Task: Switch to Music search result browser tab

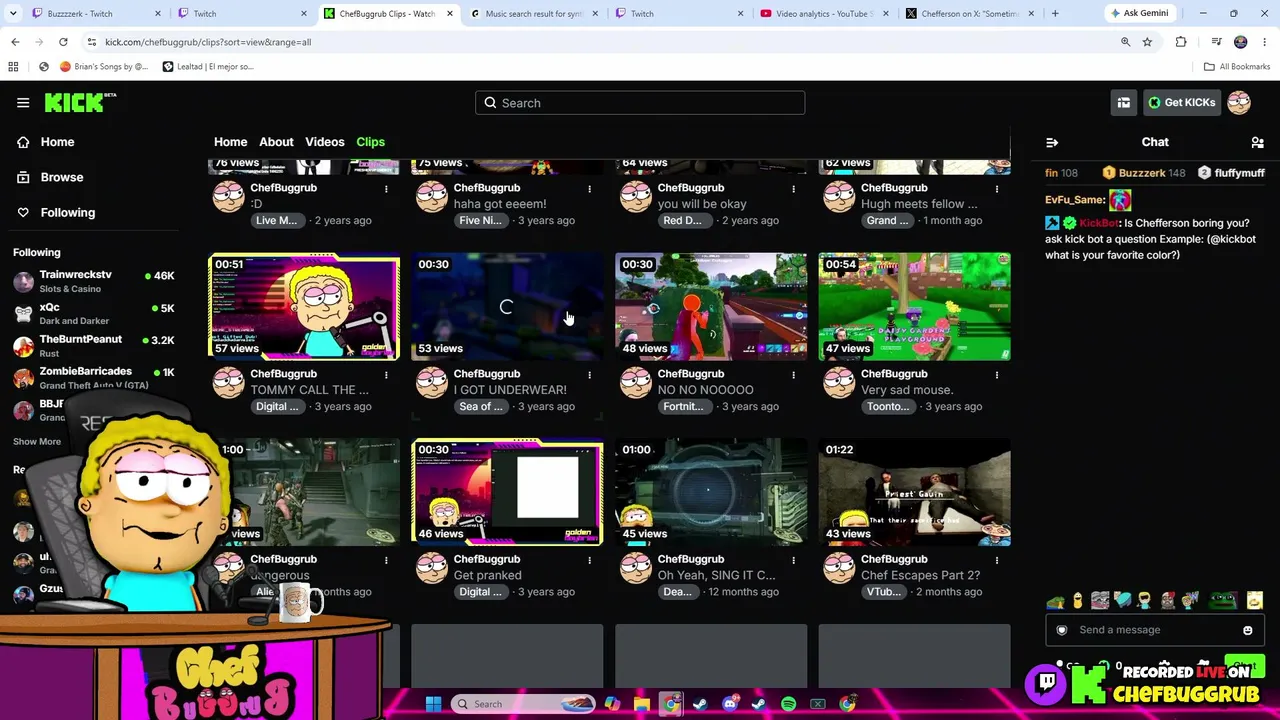Action: coord(532,14)
